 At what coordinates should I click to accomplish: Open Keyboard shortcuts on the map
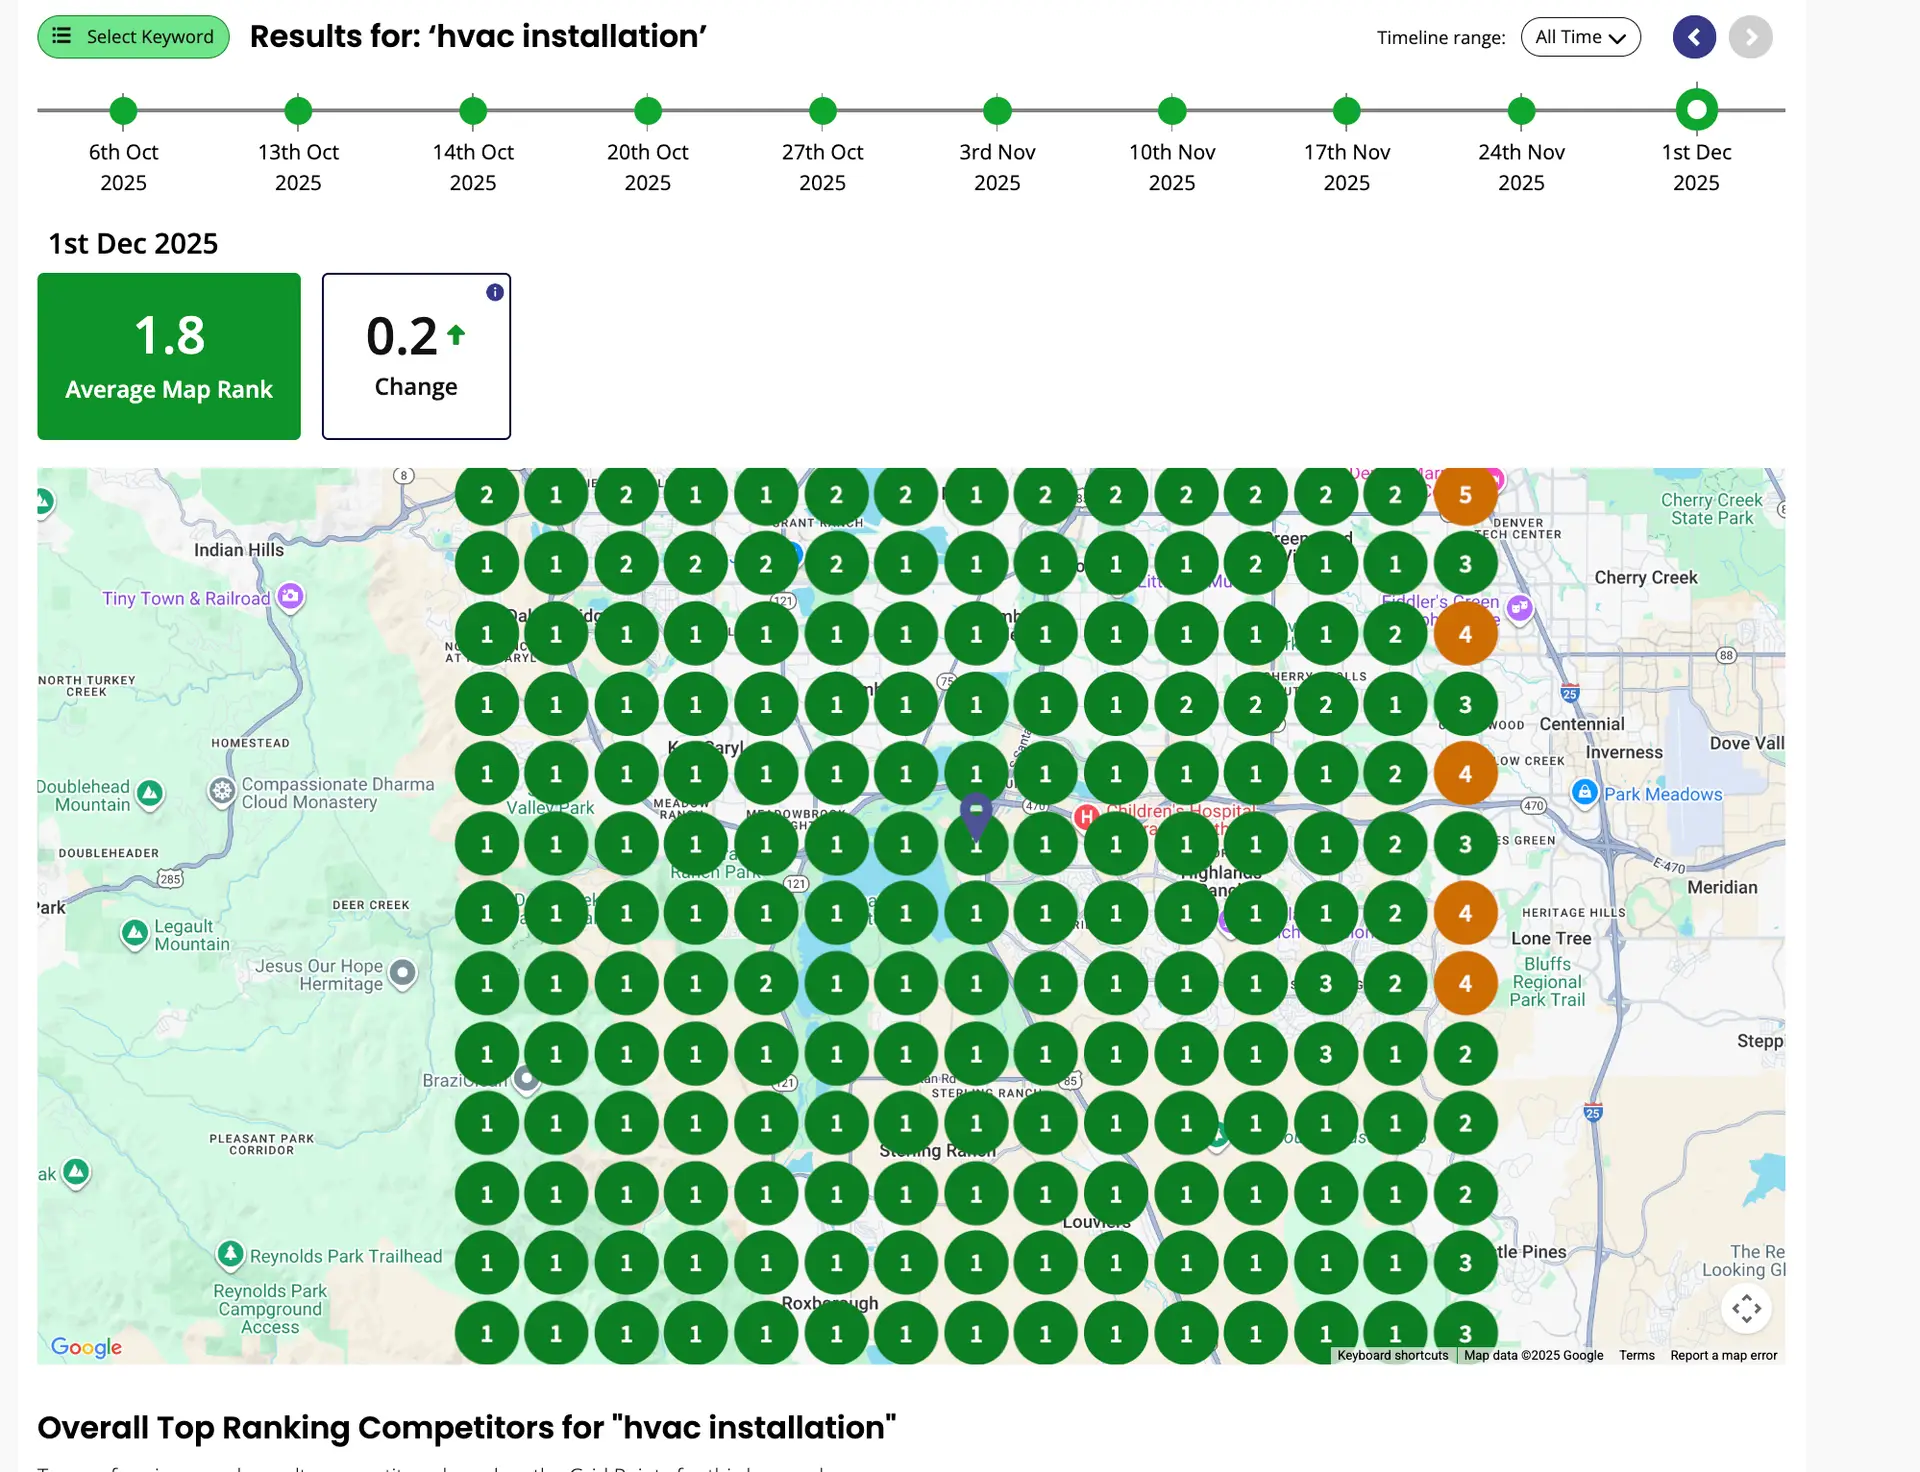1392,1356
